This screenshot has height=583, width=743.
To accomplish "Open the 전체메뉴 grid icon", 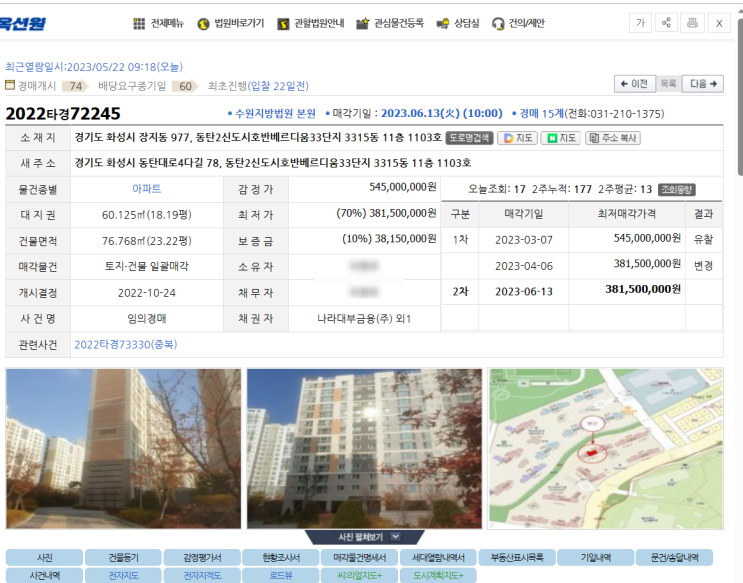I will pos(139,24).
